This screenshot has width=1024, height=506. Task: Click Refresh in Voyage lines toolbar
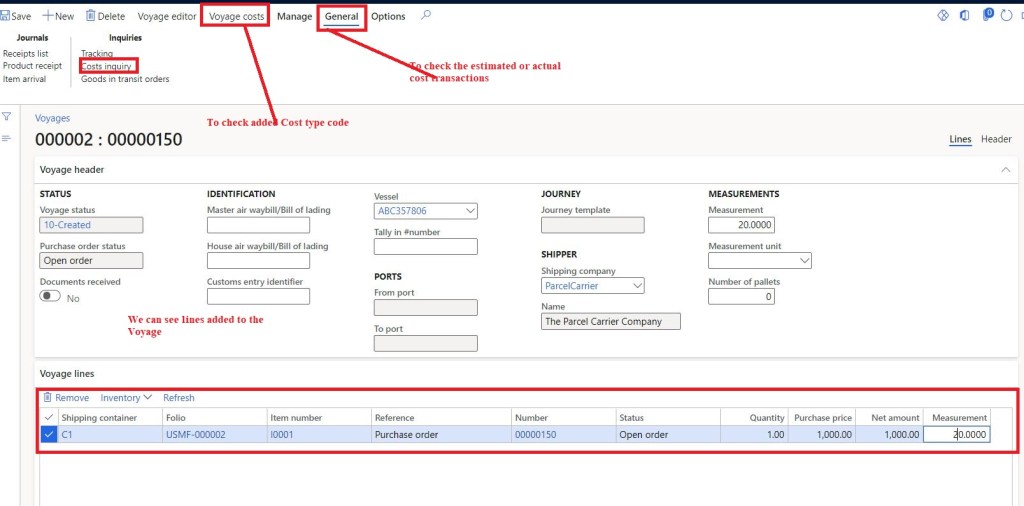coord(179,398)
